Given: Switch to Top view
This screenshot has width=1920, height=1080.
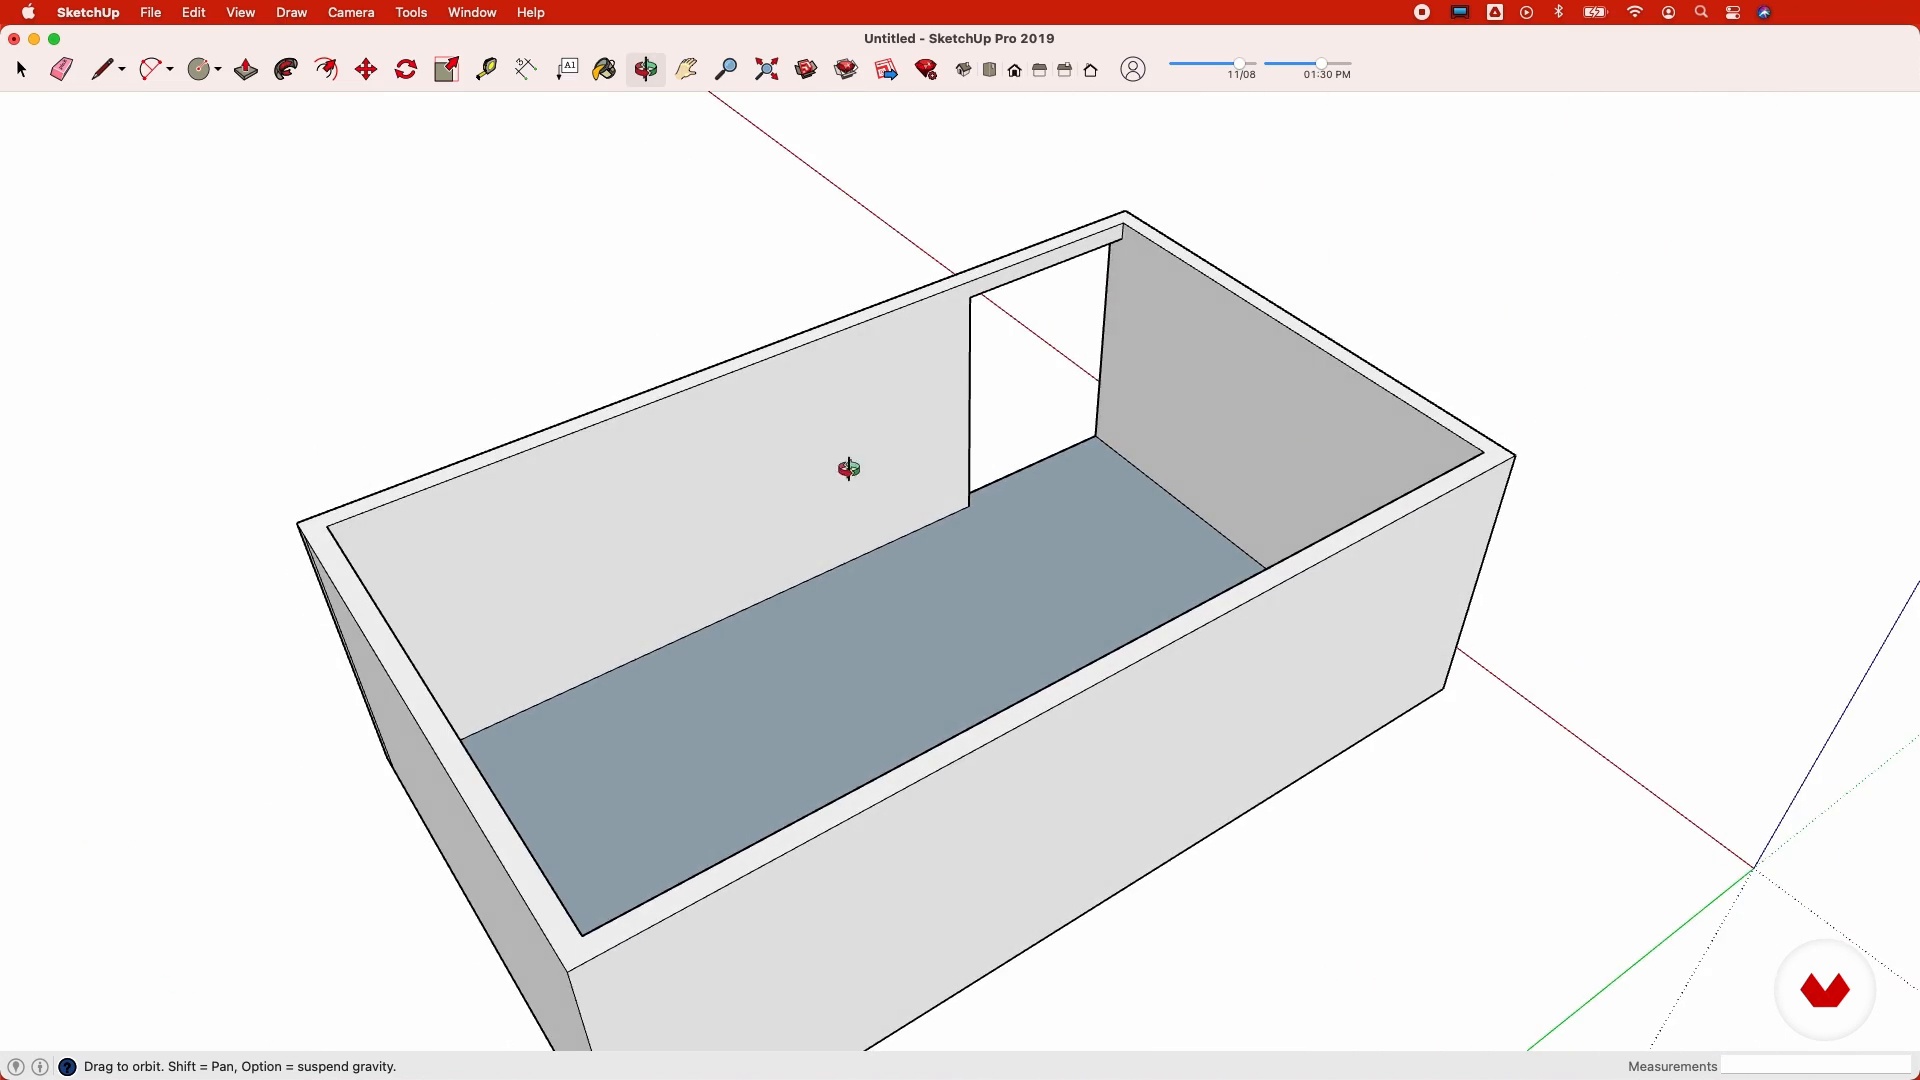Looking at the screenshot, I should point(990,70).
